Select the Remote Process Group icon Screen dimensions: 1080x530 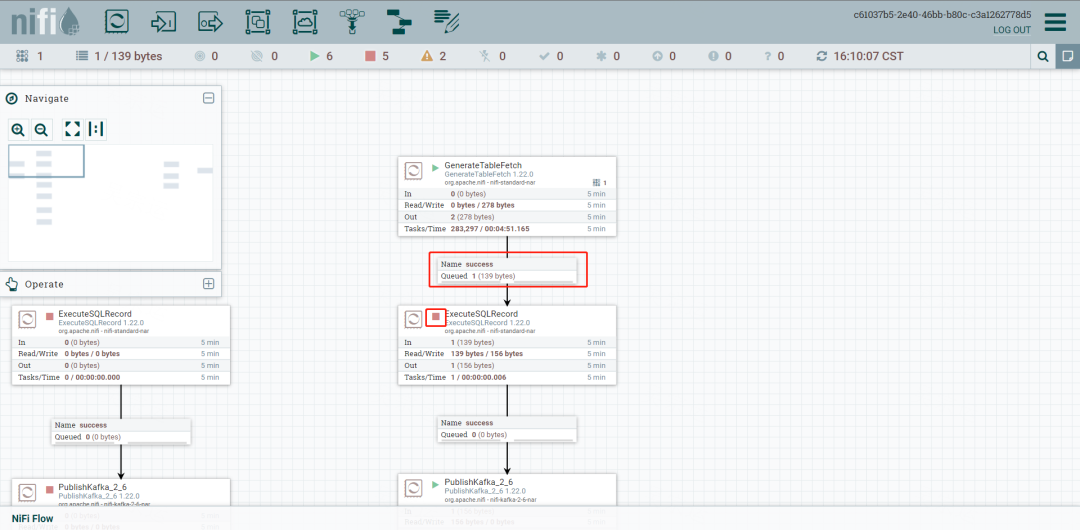tap(304, 22)
